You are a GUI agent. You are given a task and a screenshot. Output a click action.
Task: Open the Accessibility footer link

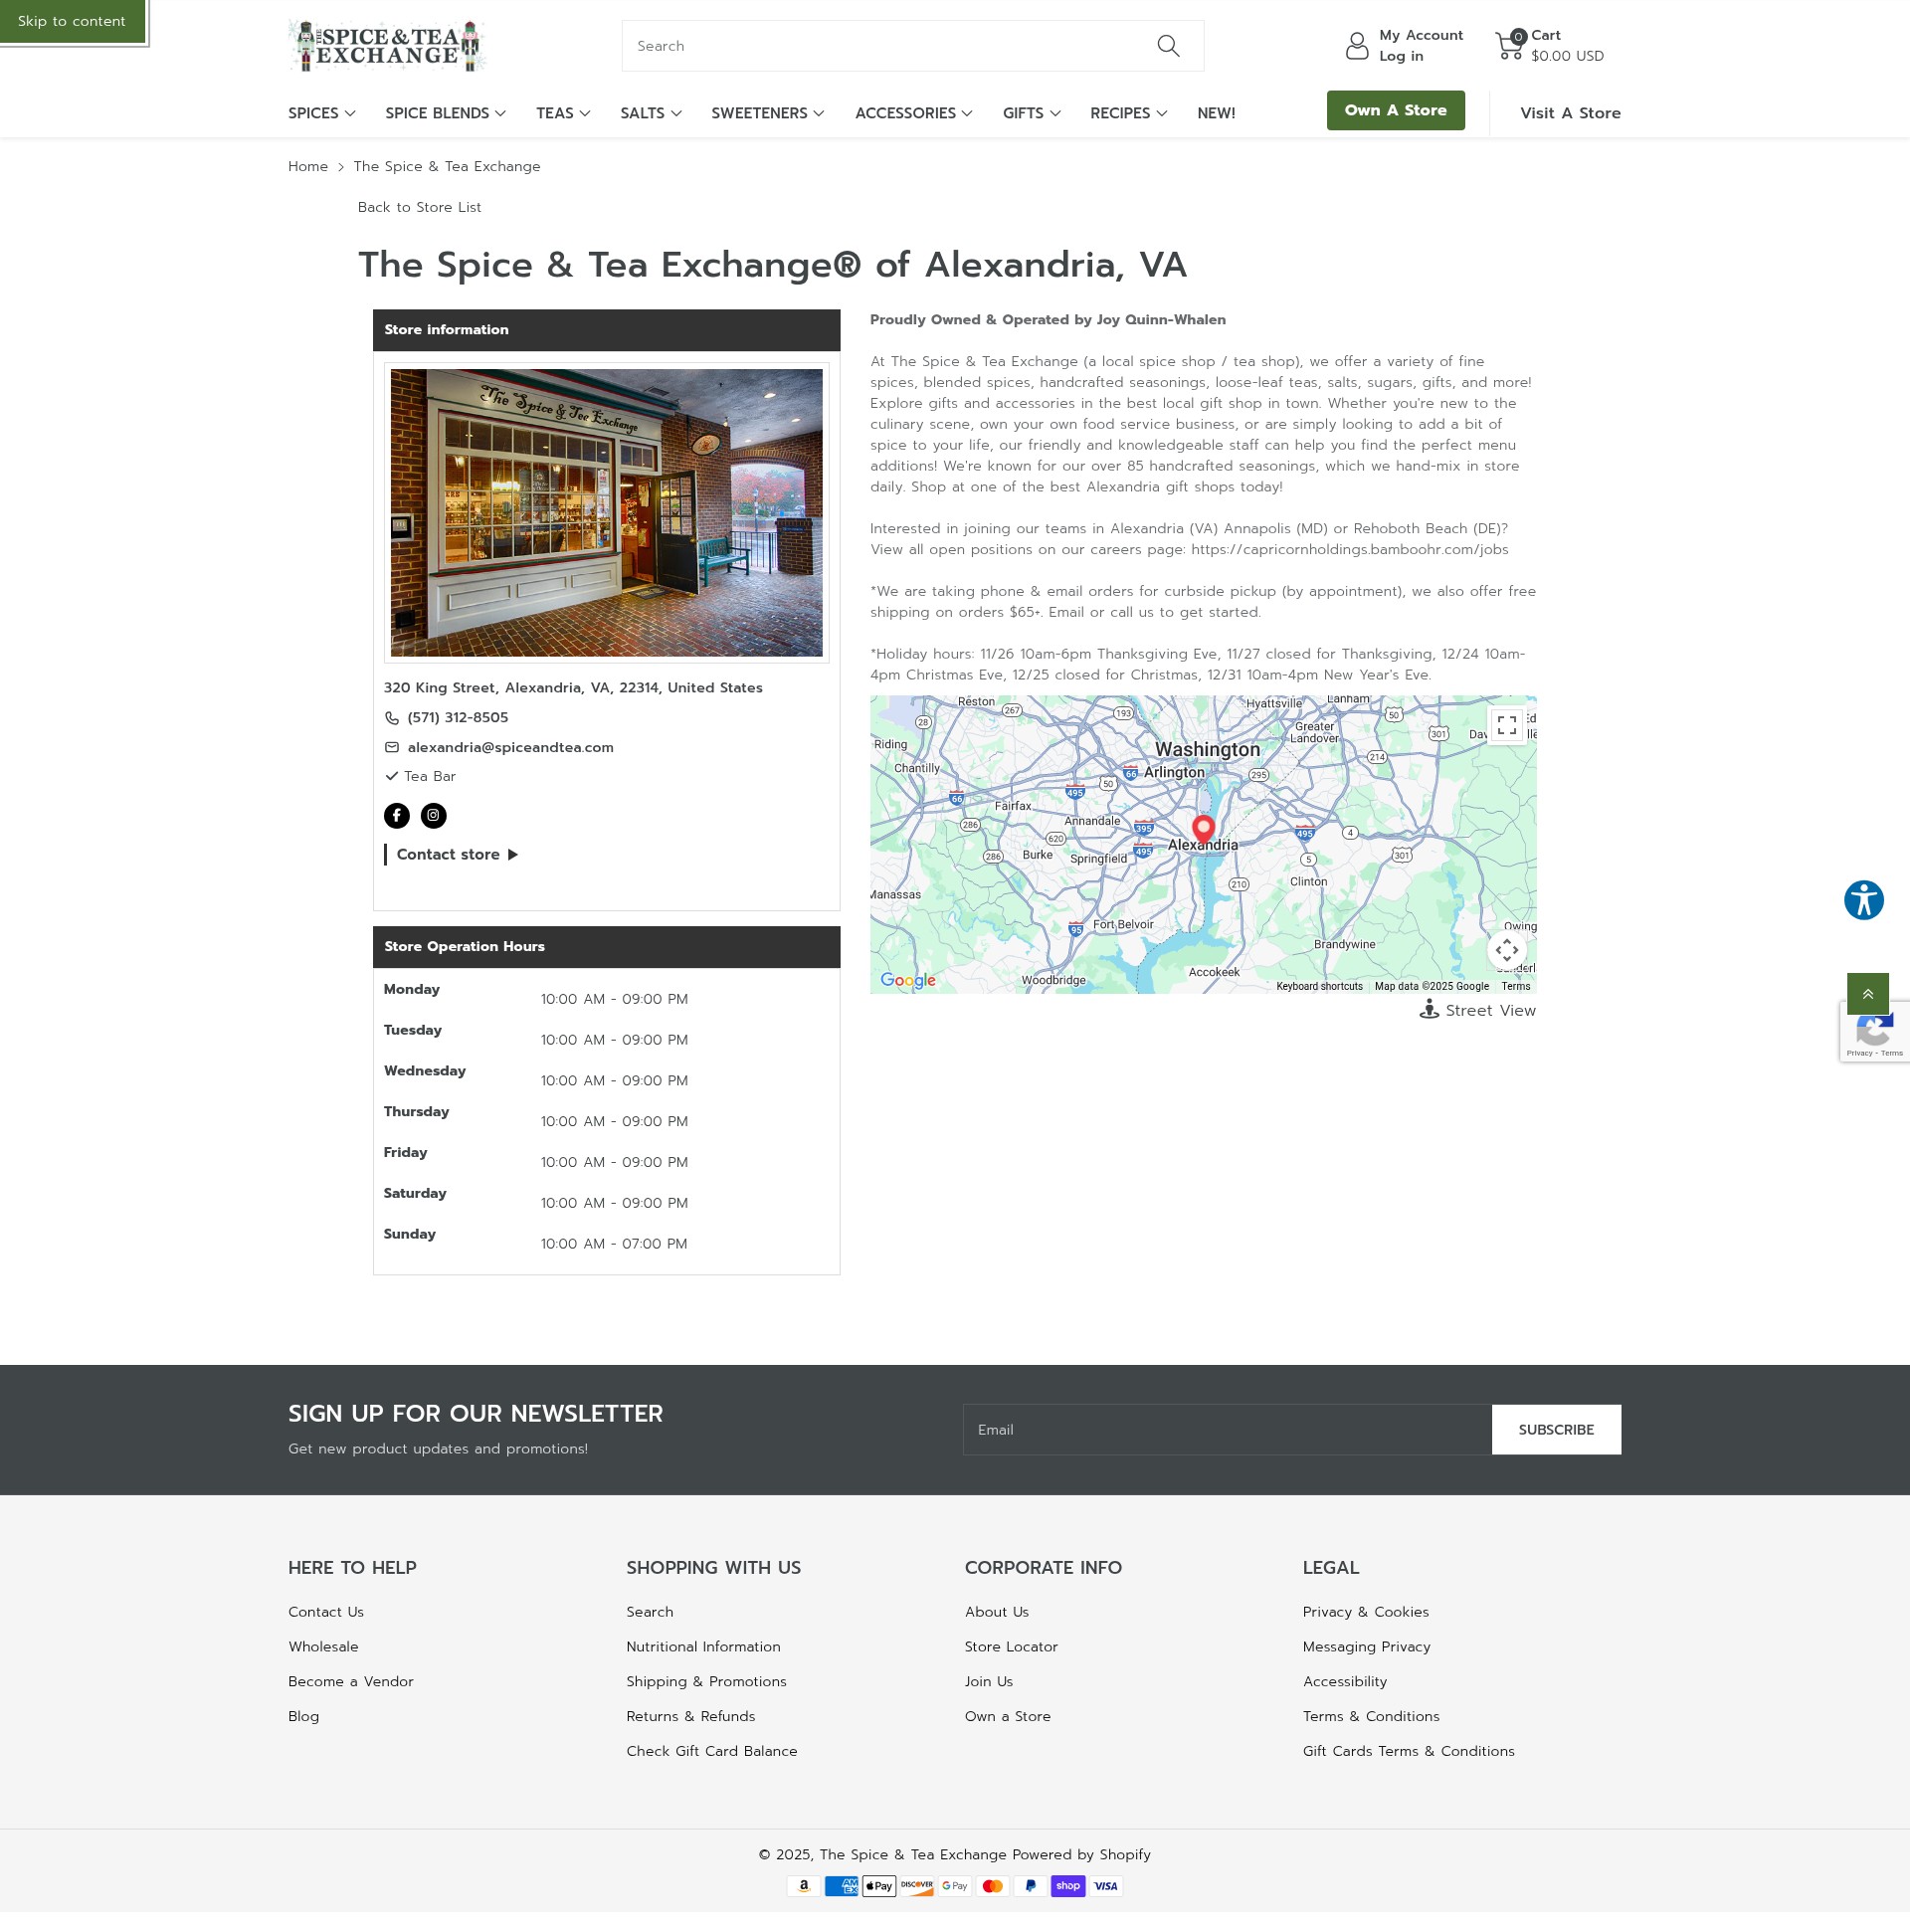[x=1344, y=1681]
